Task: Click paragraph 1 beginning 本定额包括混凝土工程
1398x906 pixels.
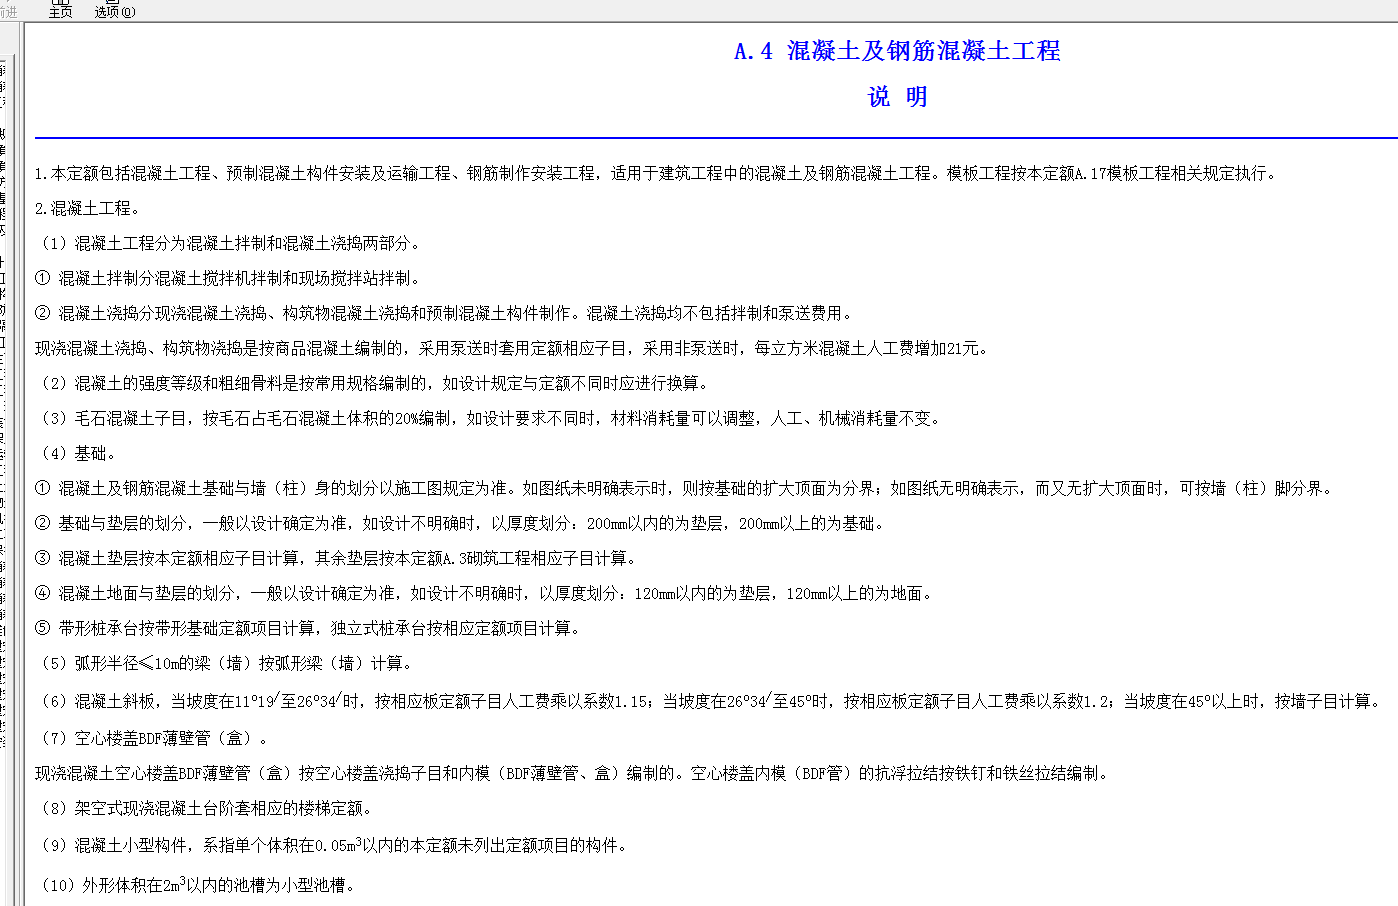Action: [x=656, y=174]
